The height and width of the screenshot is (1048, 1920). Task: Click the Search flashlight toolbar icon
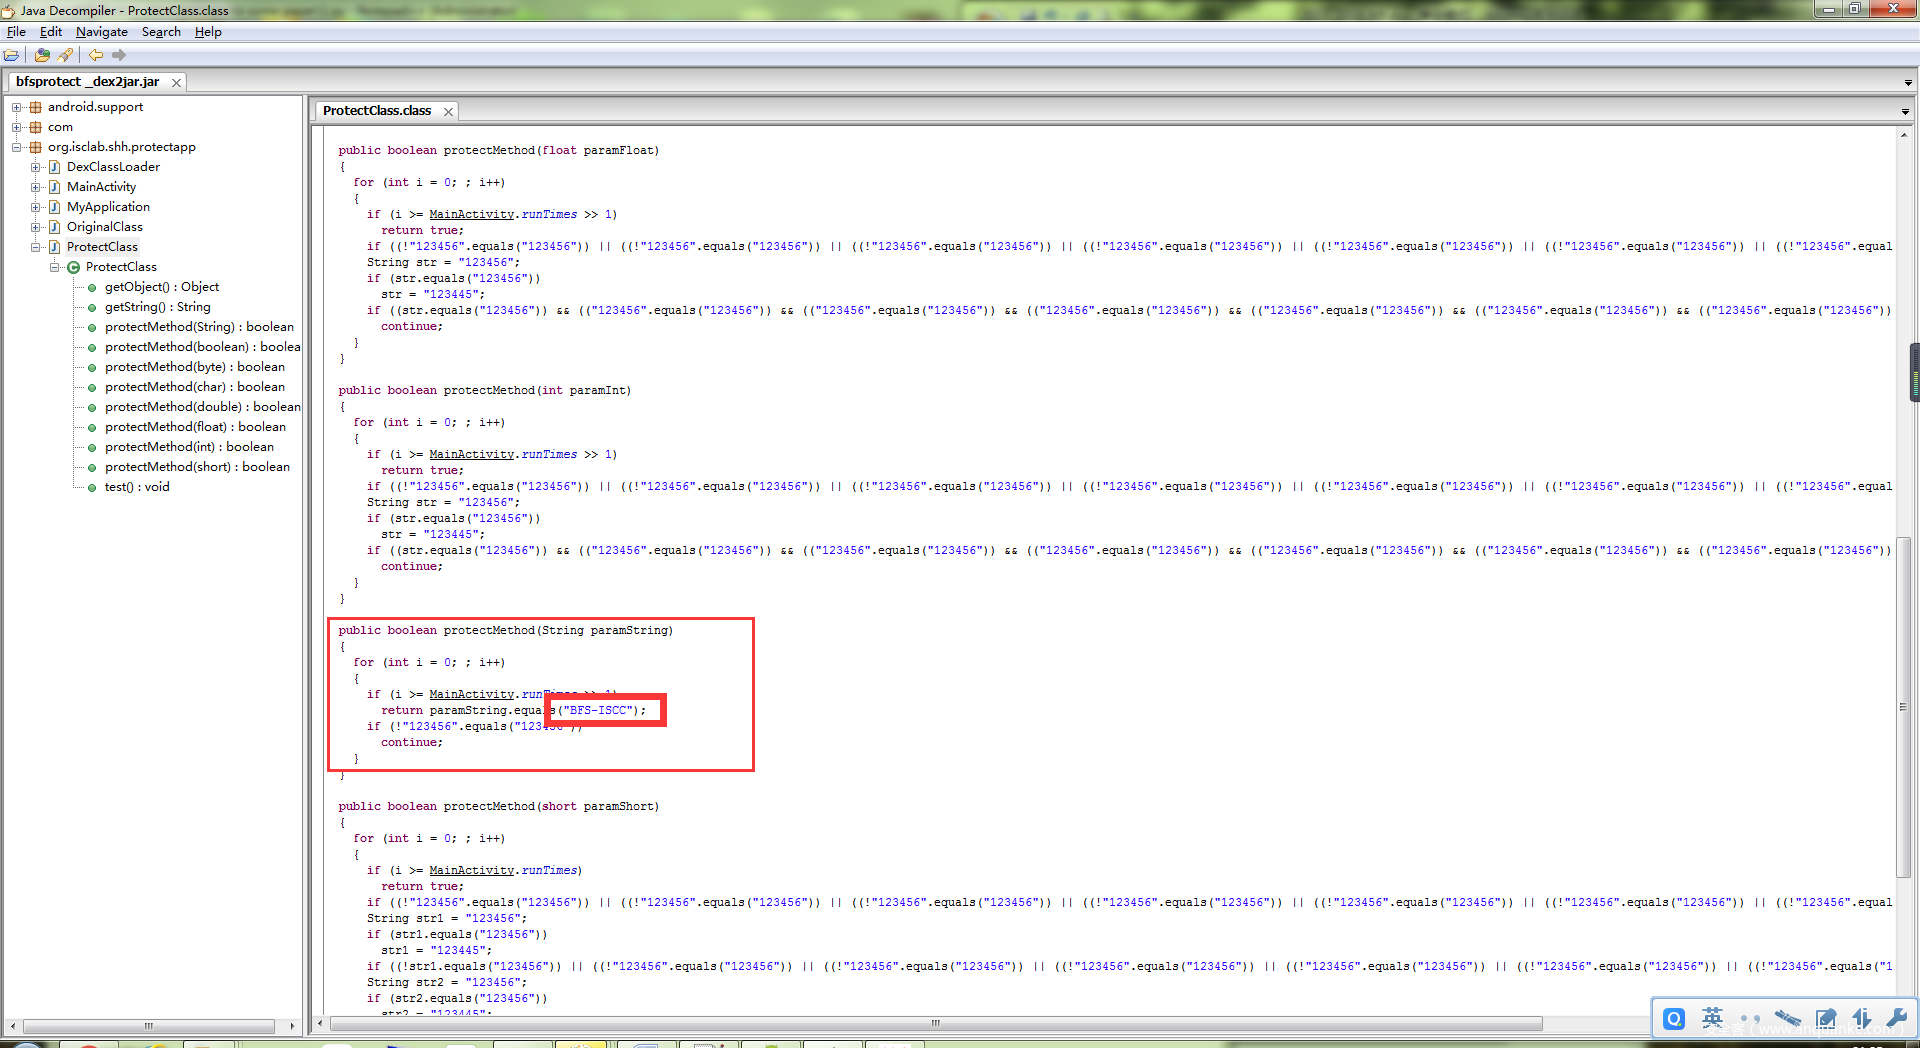[66, 55]
